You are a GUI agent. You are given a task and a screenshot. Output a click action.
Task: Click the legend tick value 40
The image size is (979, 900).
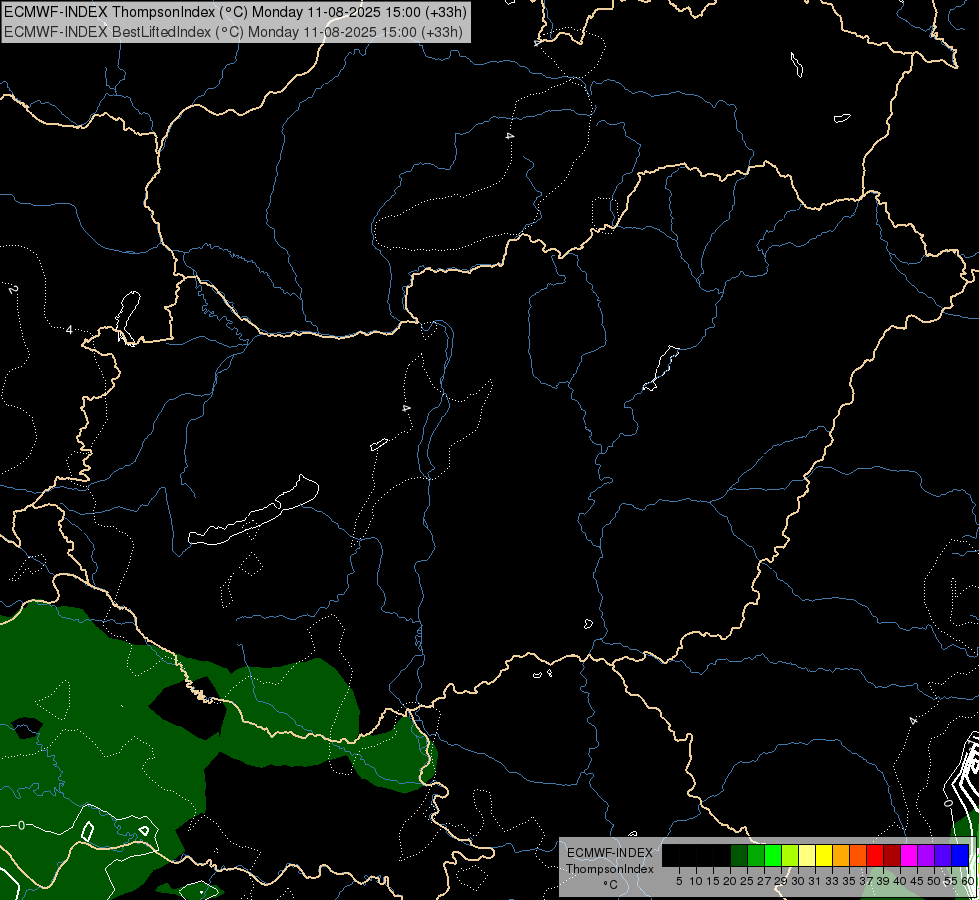click(x=900, y=881)
